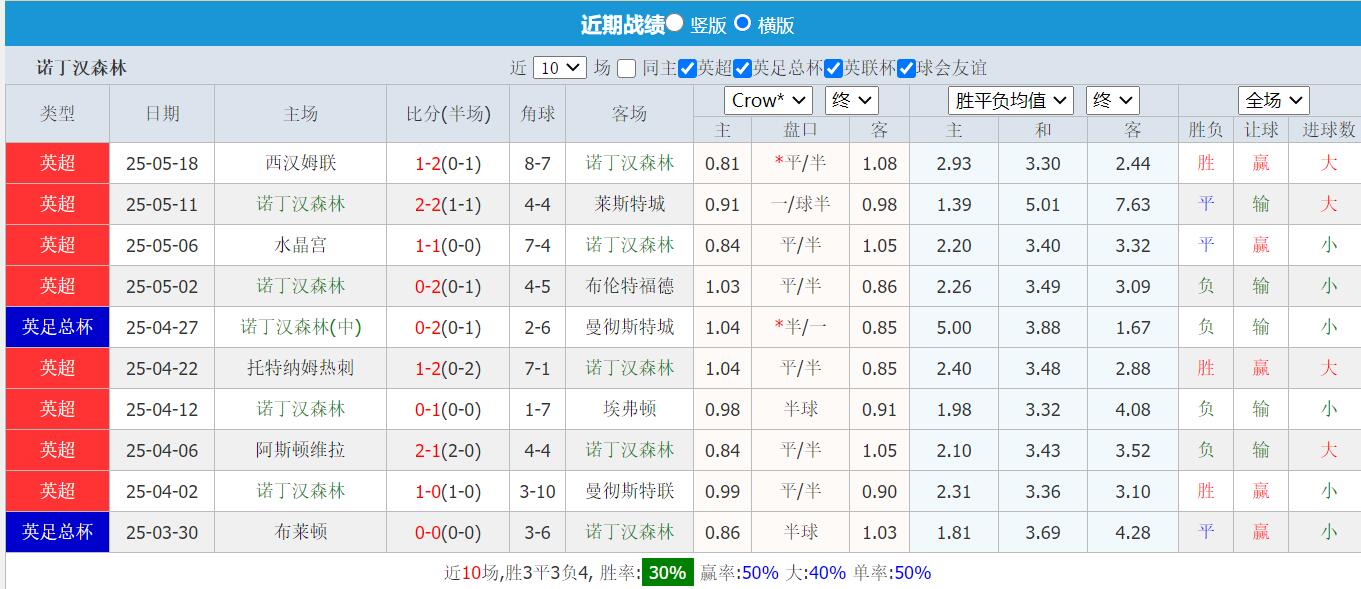
Task: Click the green 30% win rate badge
Action: point(665,572)
